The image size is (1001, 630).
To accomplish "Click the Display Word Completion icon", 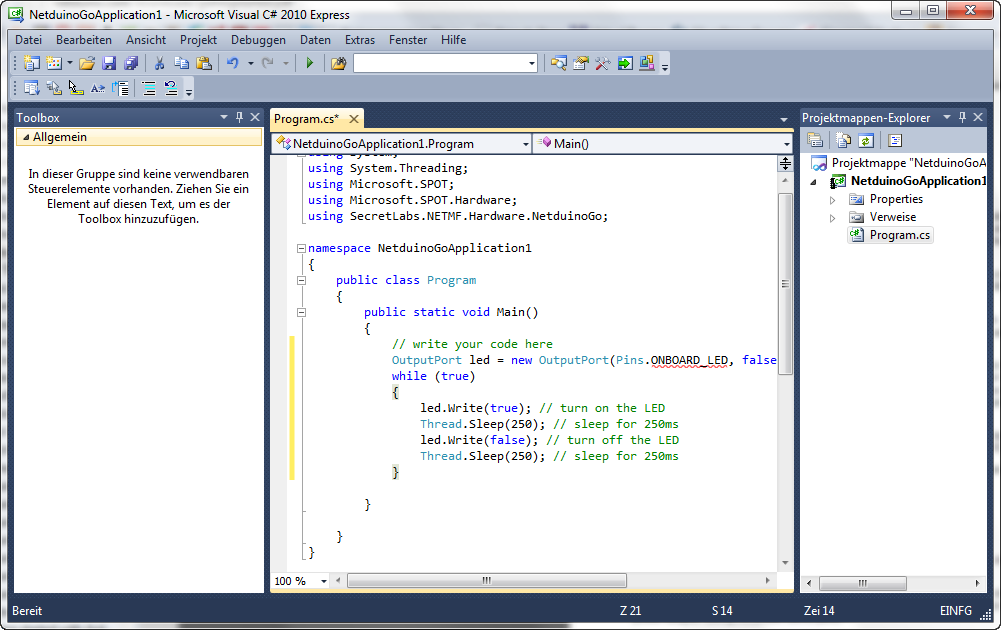I will (98, 88).
